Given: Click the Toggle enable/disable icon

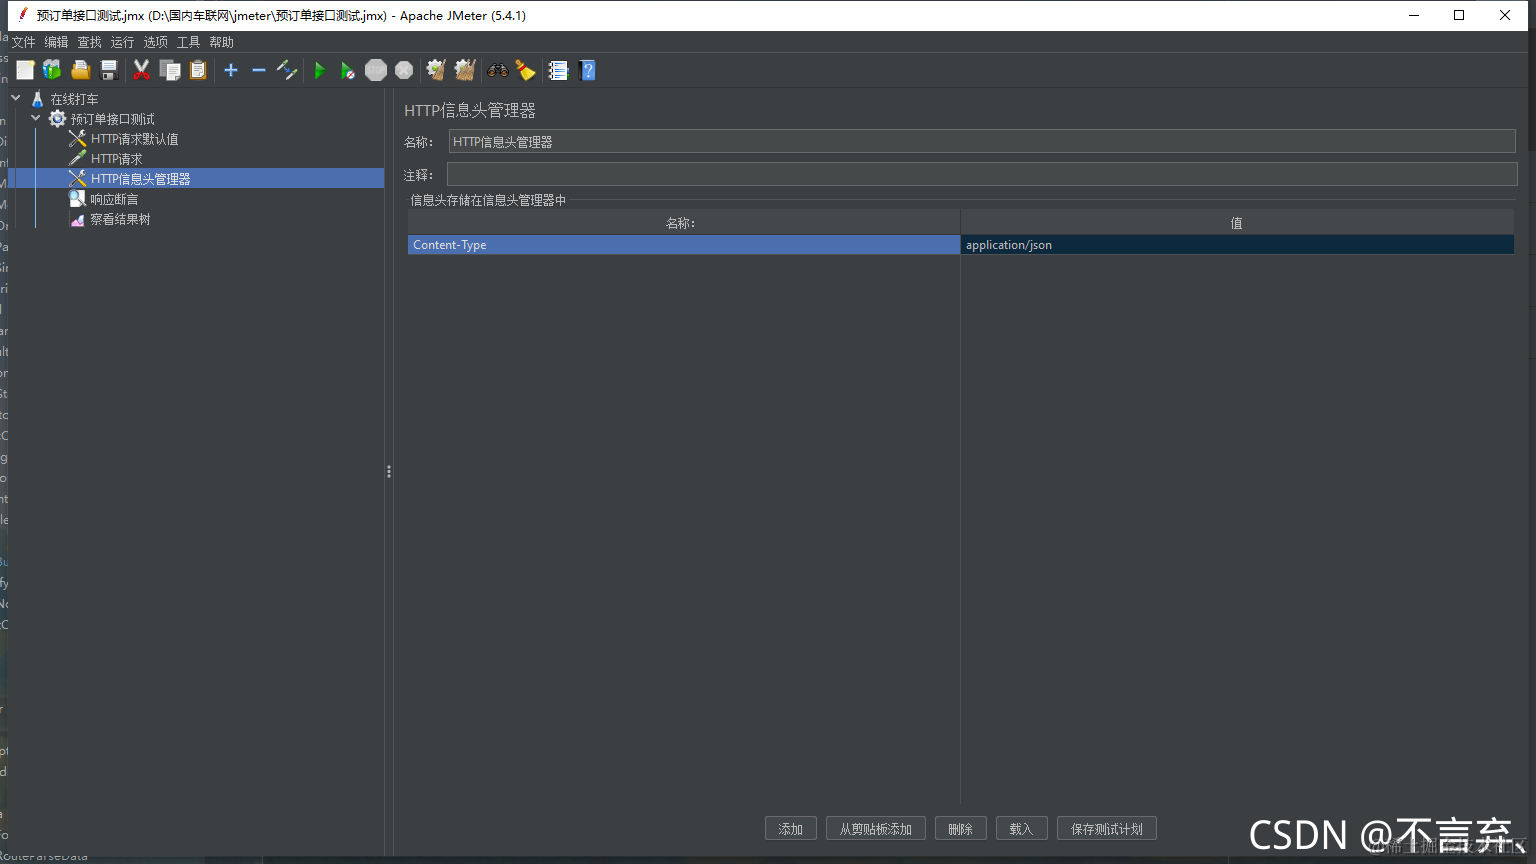Looking at the screenshot, I should (x=287, y=70).
